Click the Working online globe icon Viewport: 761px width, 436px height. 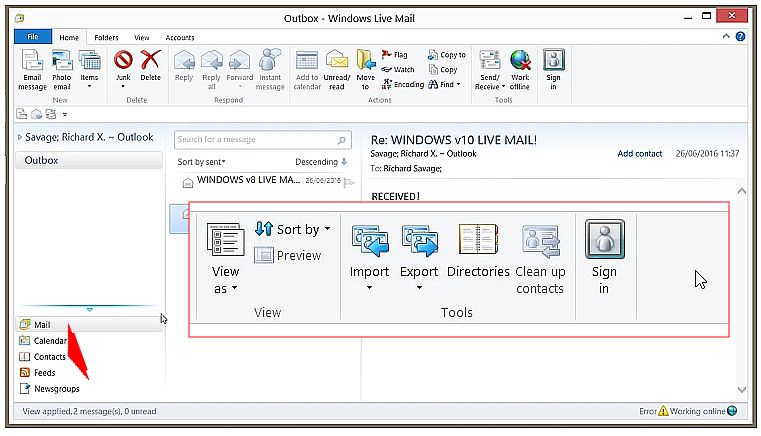732,411
